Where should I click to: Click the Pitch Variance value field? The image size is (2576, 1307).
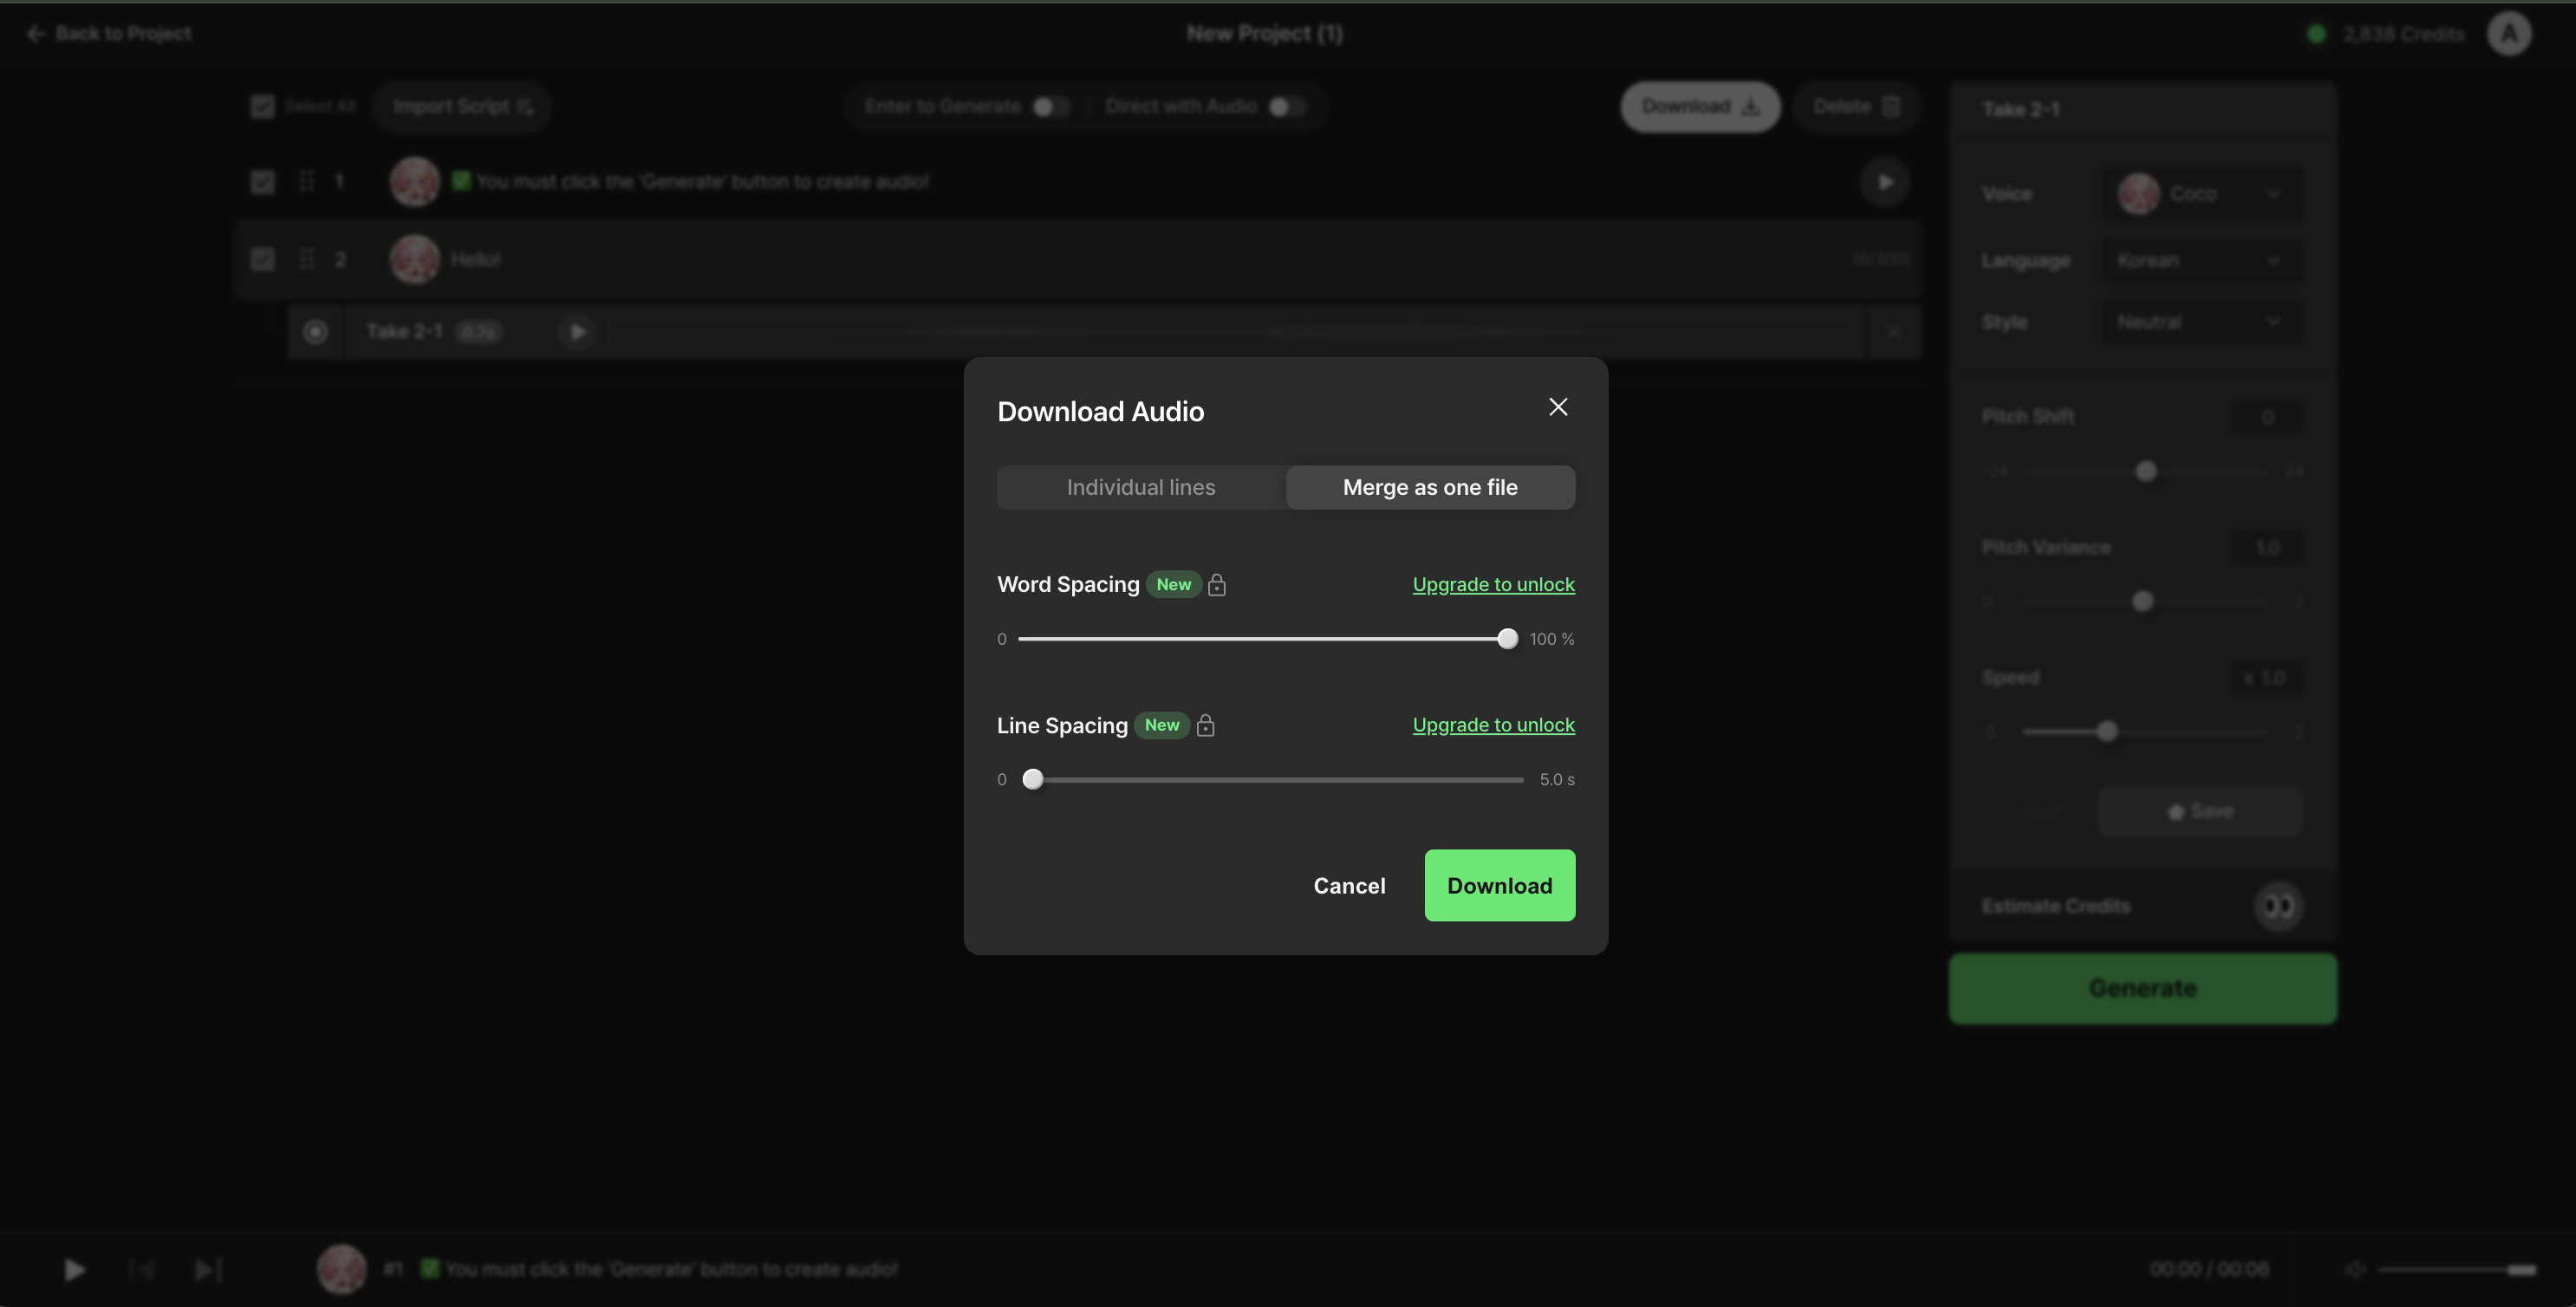point(2267,547)
